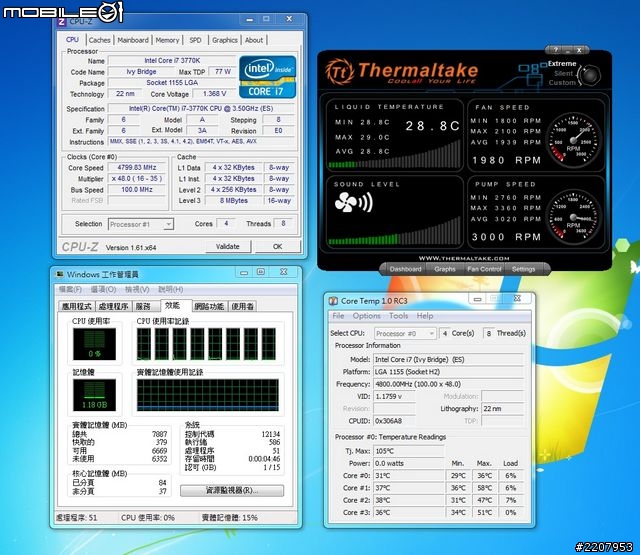Open the Graphics tab in CPU-Z

tap(225, 40)
